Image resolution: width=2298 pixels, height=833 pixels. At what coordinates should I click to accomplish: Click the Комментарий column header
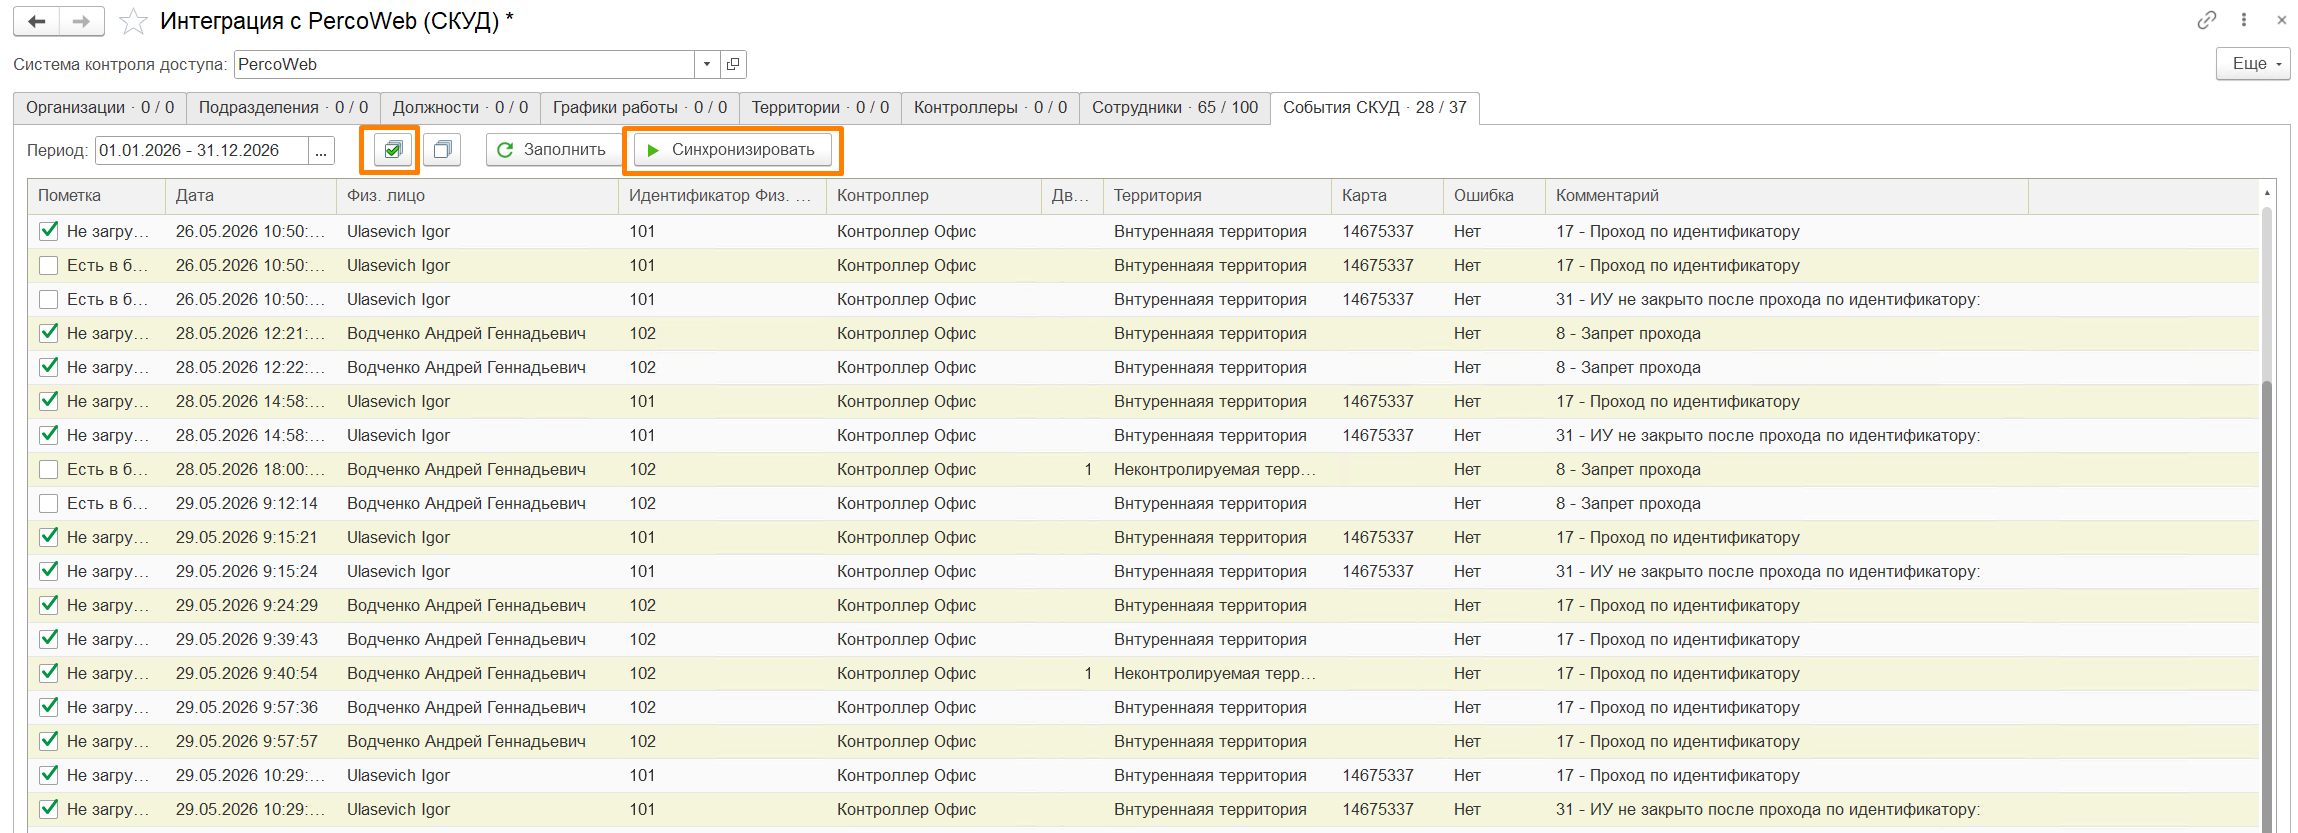point(1787,196)
